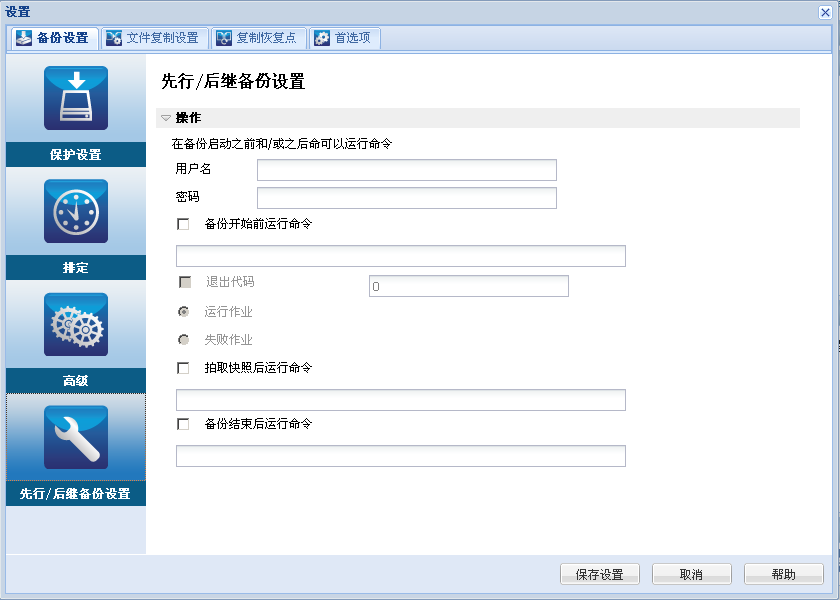This screenshot has height=600, width=840.
Task: Select the 失败作业 radio button
Action: click(183, 339)
